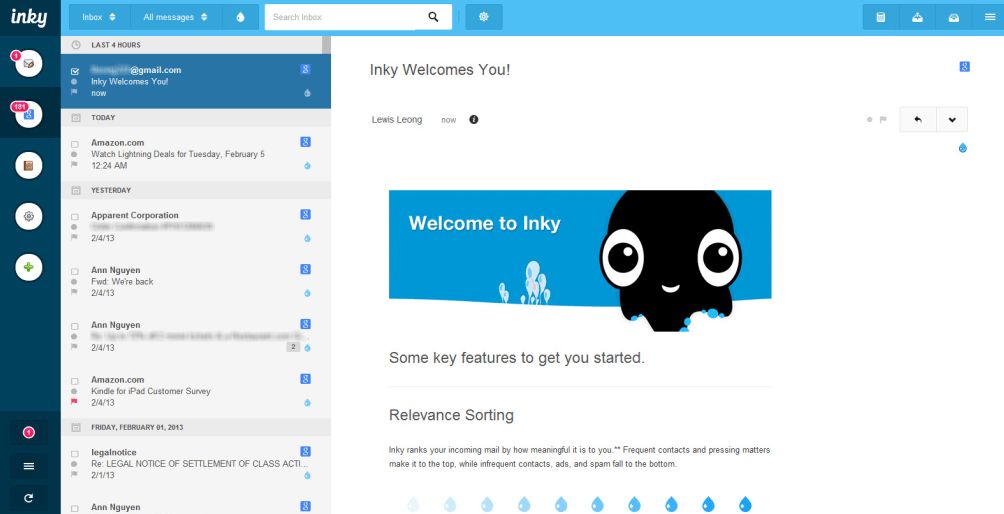Click the refresh icon at sidebar bottom

[x=29, y=497]
